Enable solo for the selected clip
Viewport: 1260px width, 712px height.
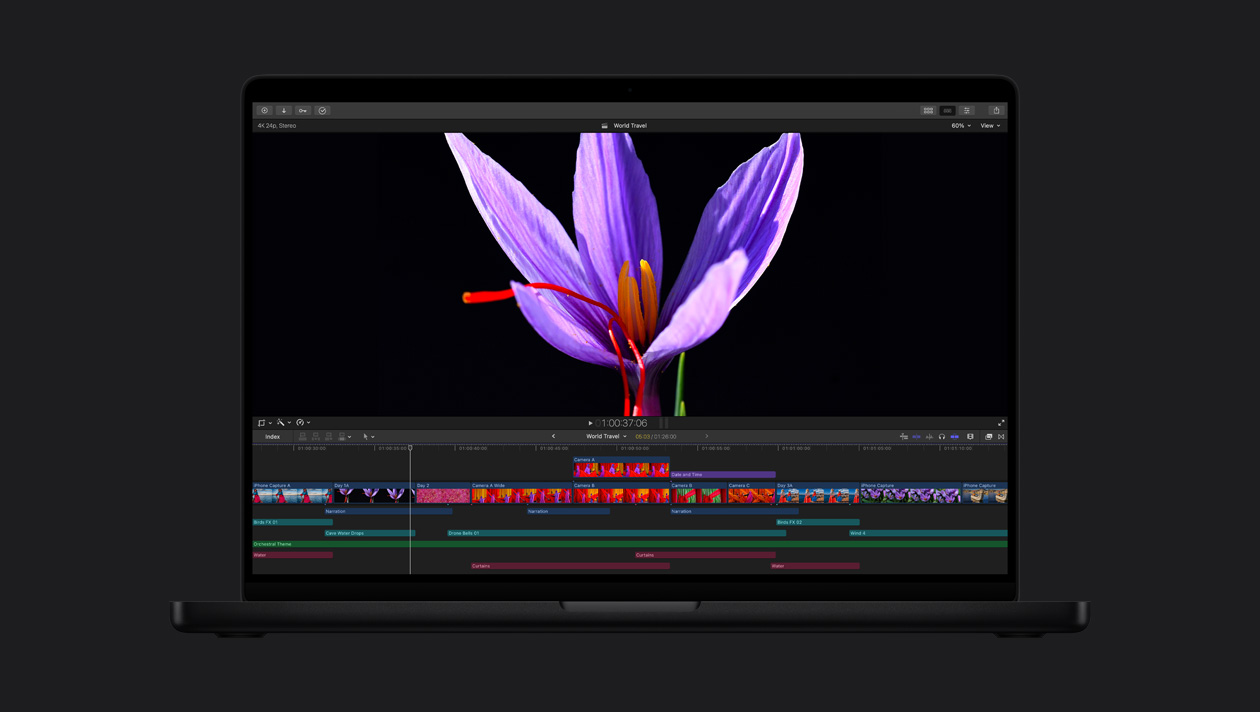pyautogui.click(x=943, y=436)
